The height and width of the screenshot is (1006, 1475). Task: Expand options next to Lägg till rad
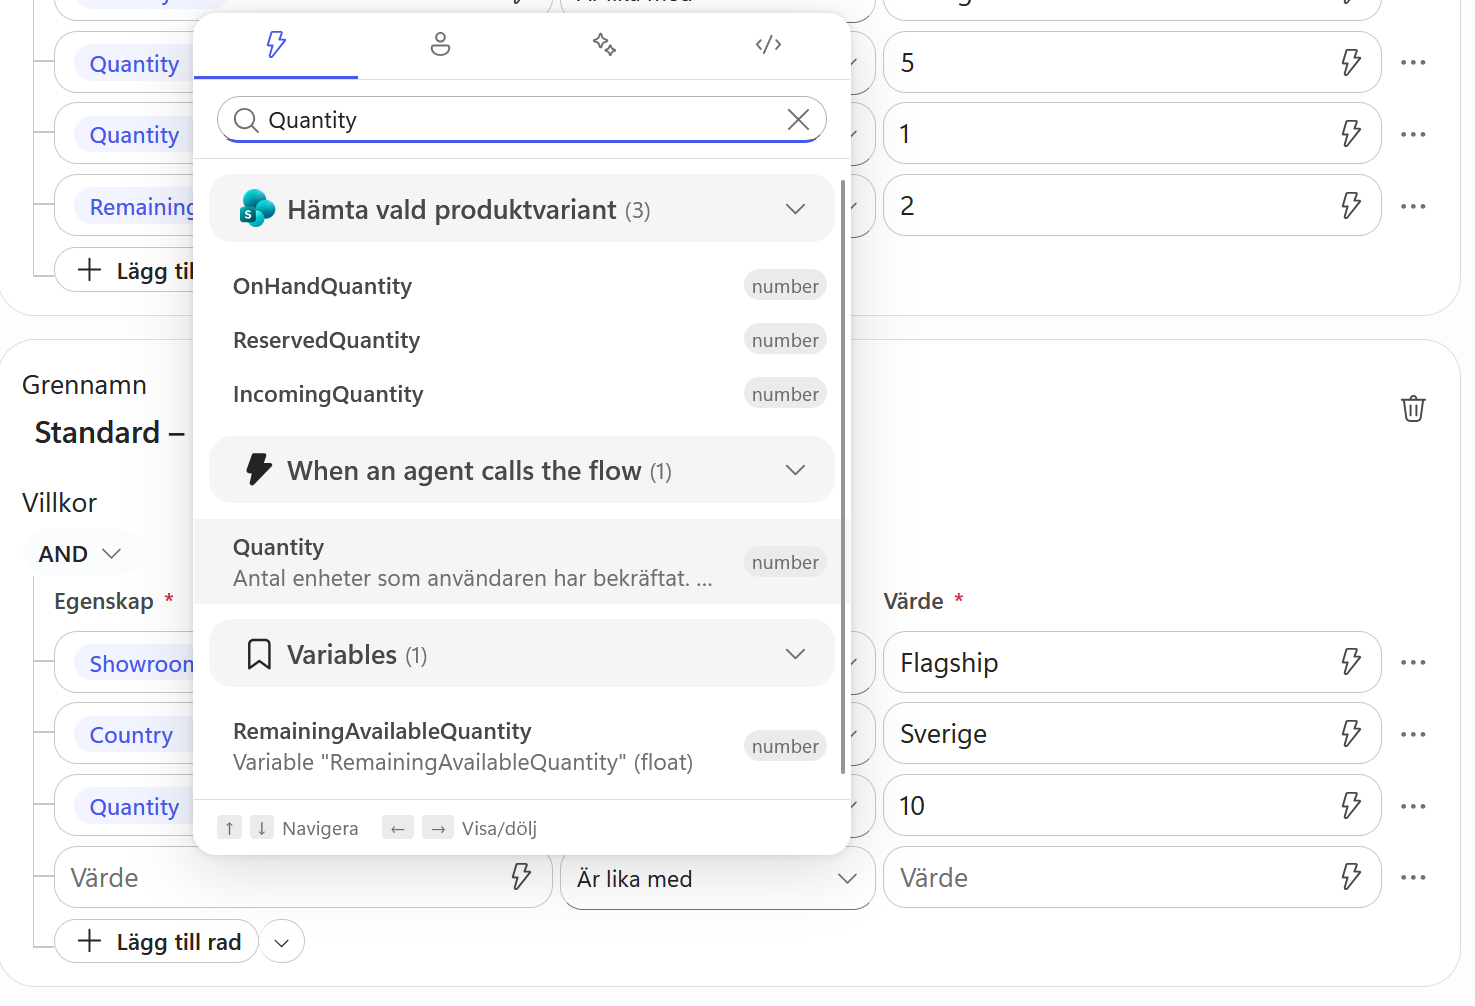282,942
